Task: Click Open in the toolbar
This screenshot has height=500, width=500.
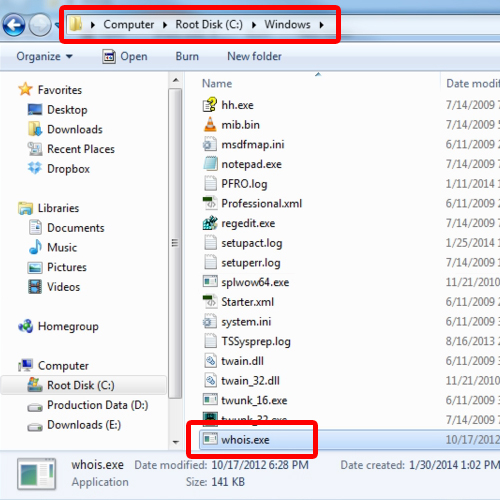Action: pos(125,56)
